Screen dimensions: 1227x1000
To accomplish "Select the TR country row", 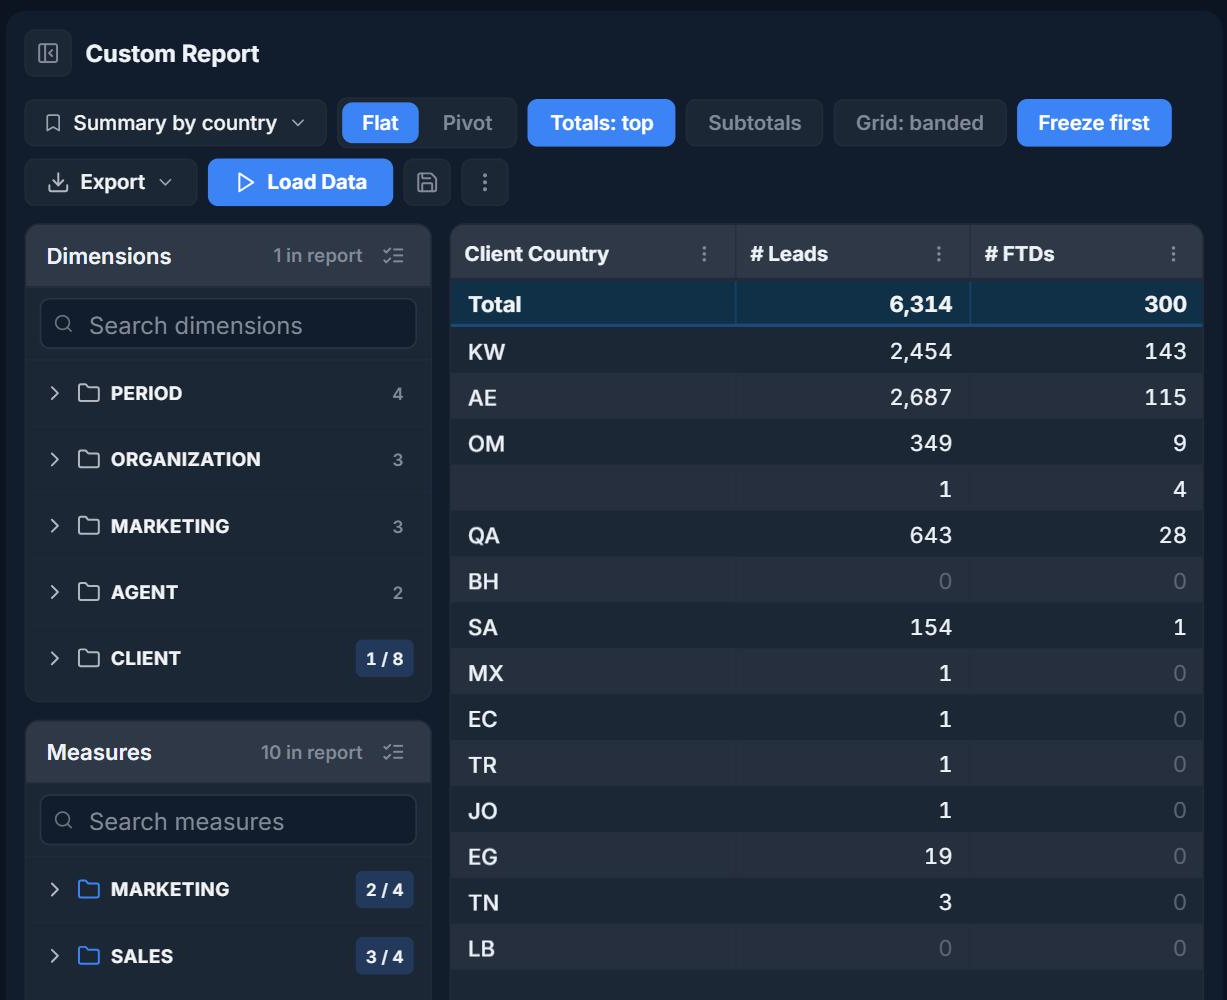I will coord(826,765).
